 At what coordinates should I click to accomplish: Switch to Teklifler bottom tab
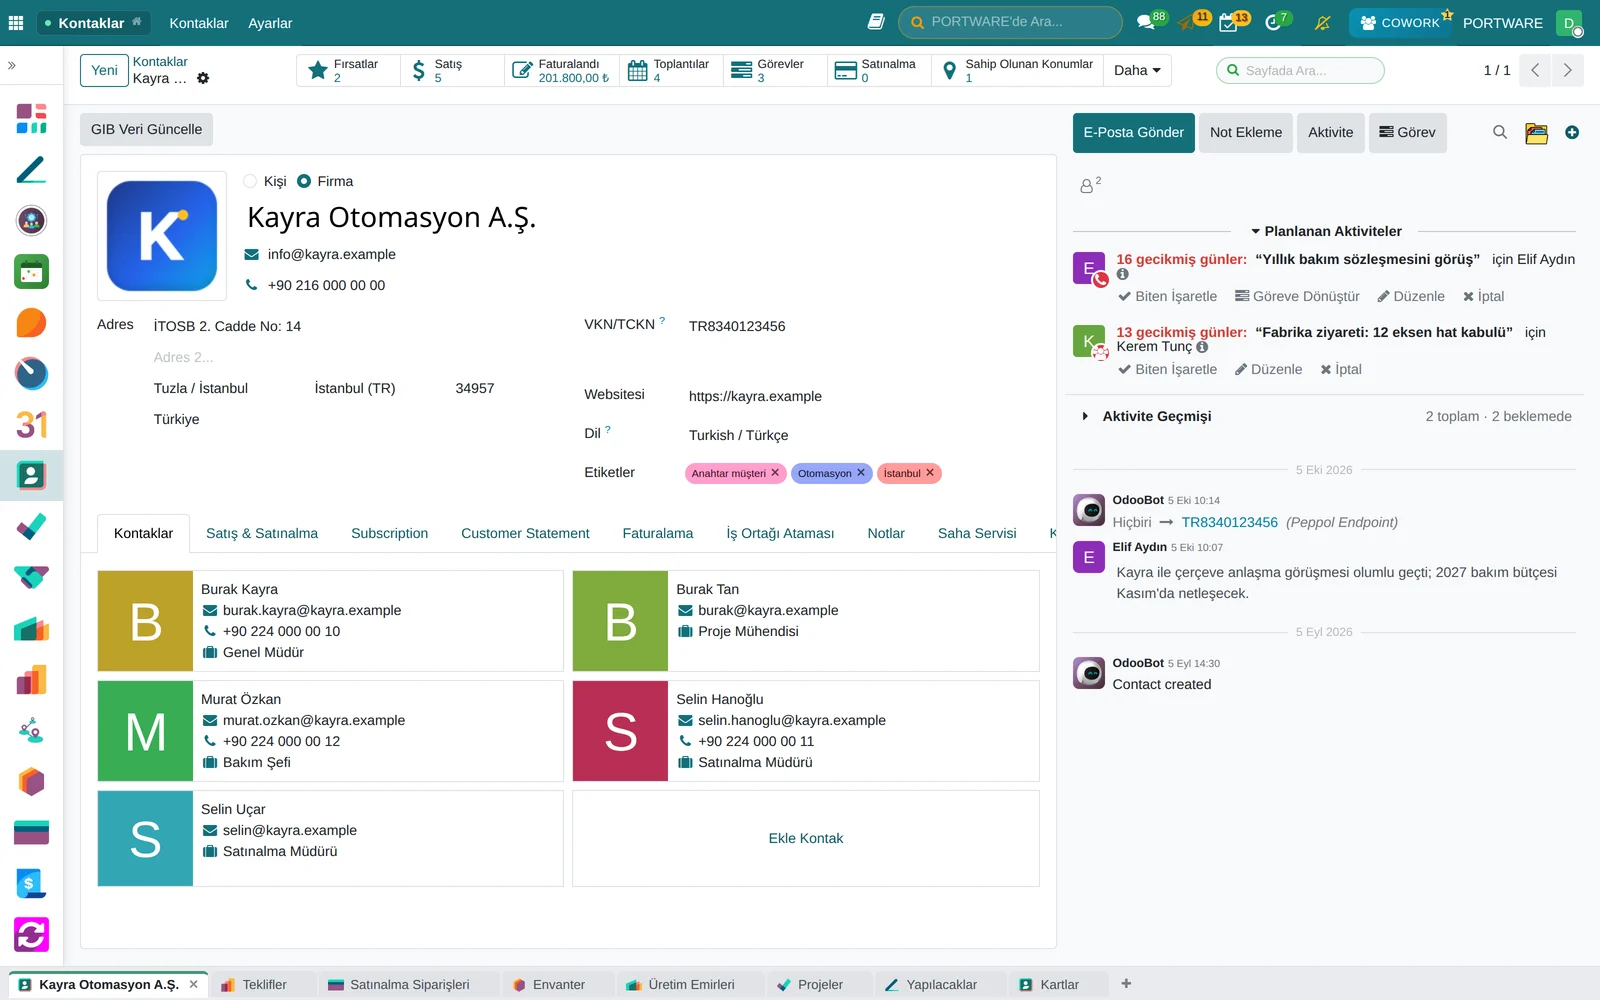tap(262, 985)
